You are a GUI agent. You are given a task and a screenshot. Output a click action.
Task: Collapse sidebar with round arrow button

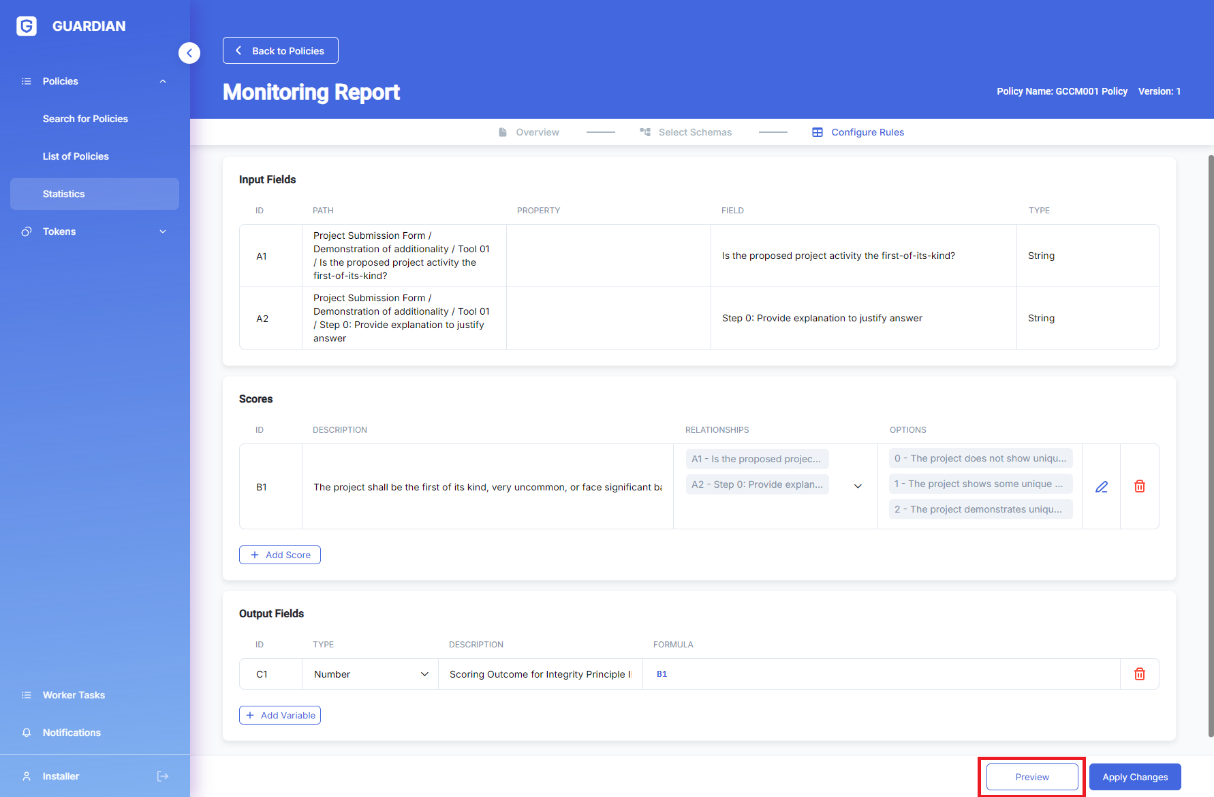point(189,53)
